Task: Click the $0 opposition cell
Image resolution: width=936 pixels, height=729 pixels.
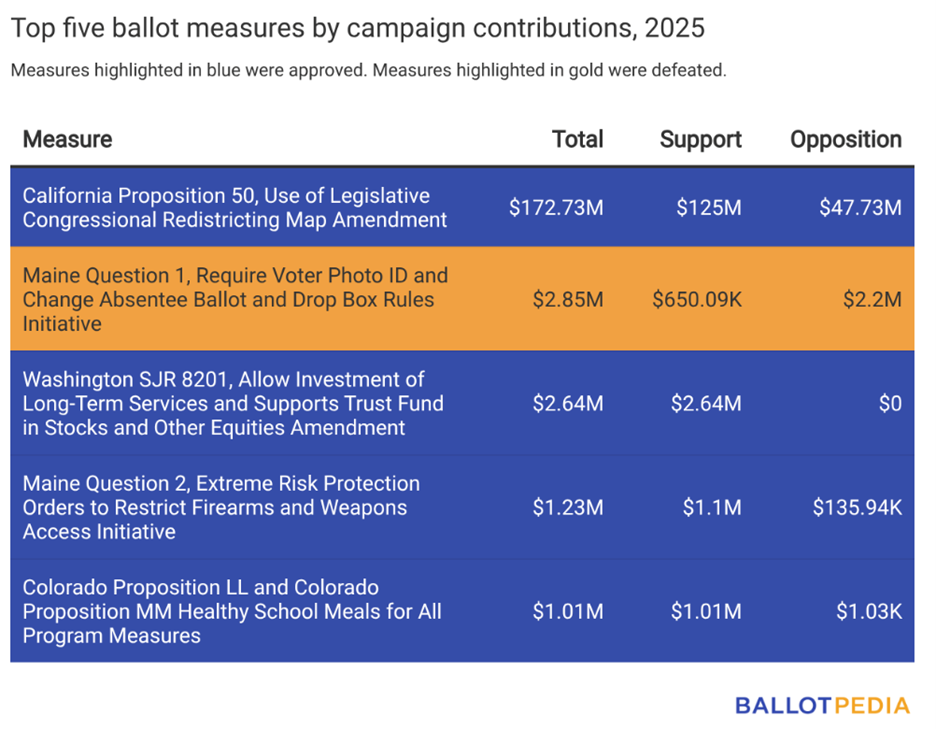Action: (889, 403)
